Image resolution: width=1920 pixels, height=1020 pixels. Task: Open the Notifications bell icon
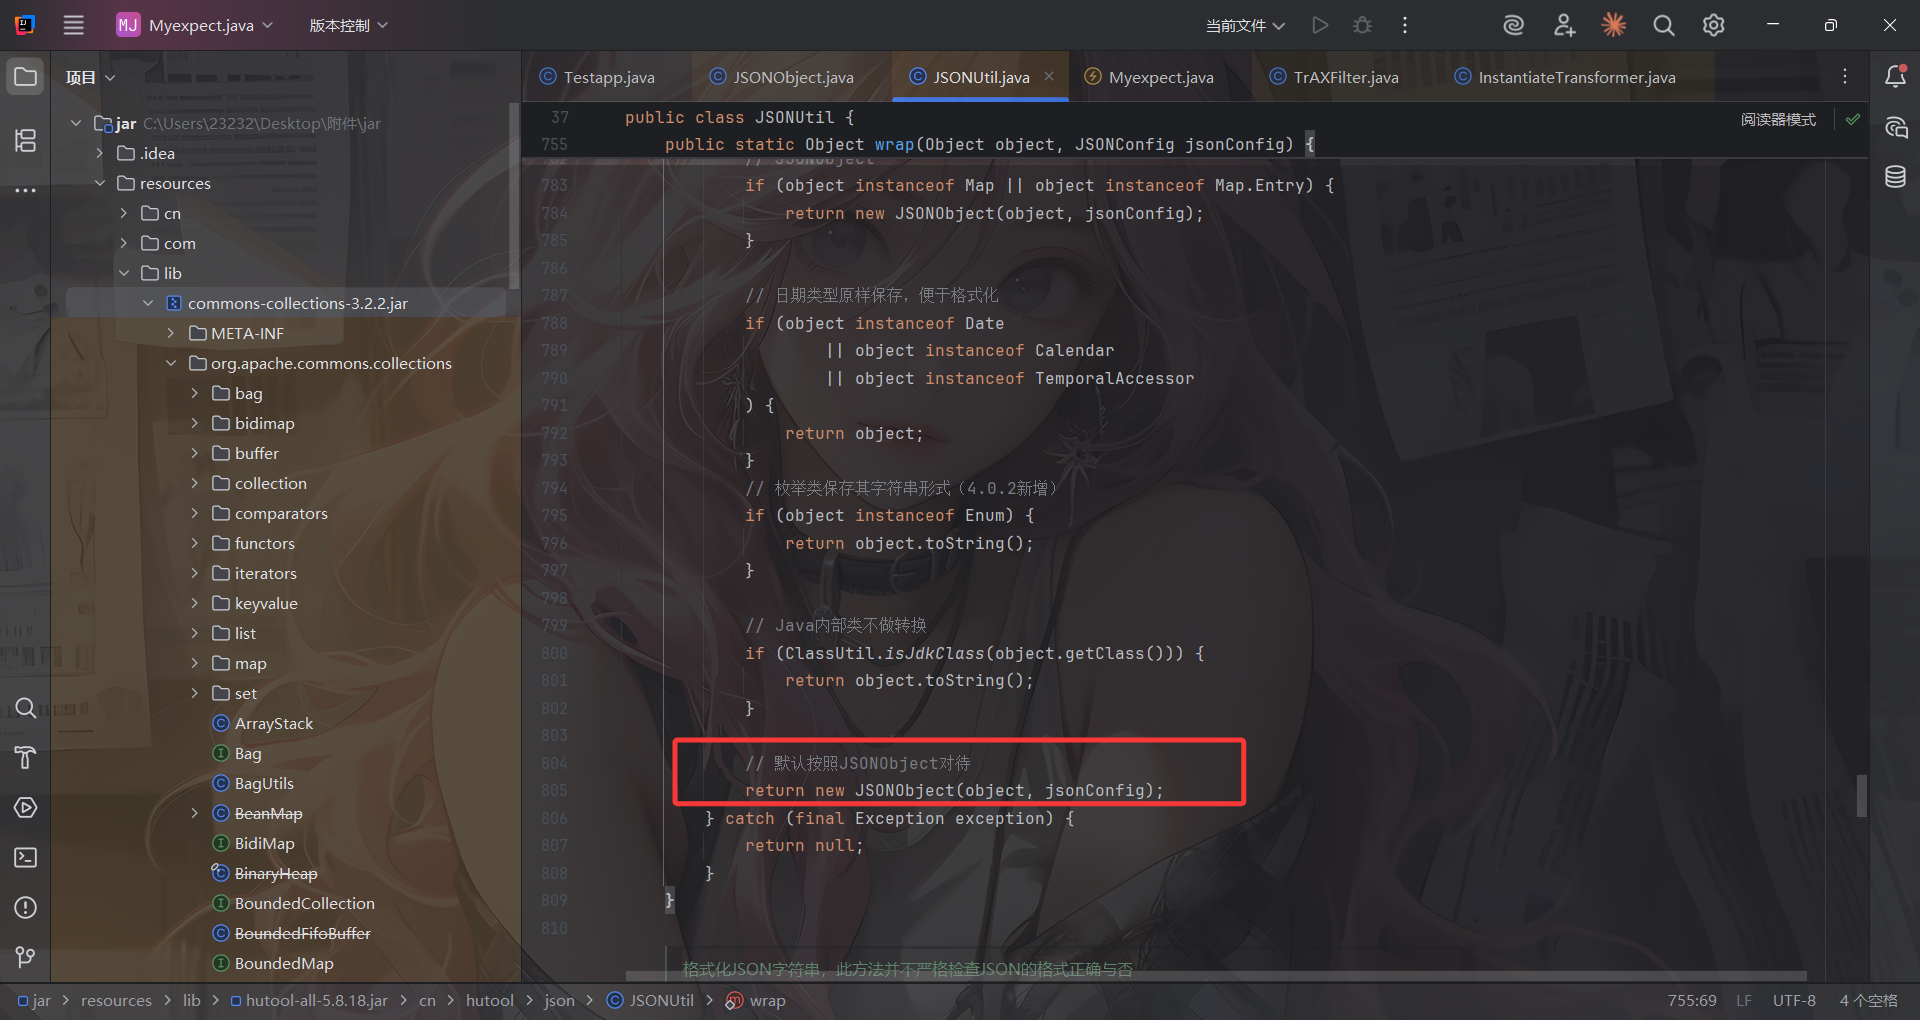(x=1895, y=77)
